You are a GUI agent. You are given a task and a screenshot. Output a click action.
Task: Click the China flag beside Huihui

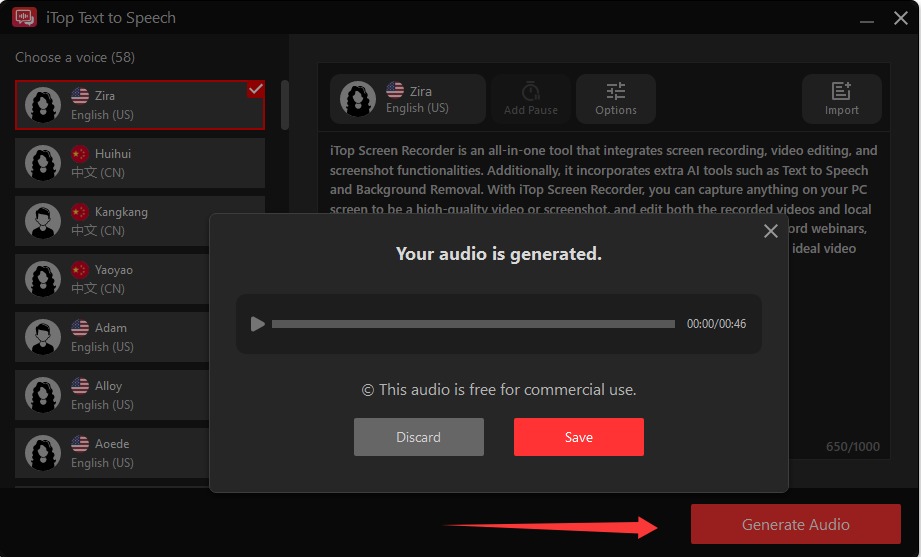[x=80, y=153]
